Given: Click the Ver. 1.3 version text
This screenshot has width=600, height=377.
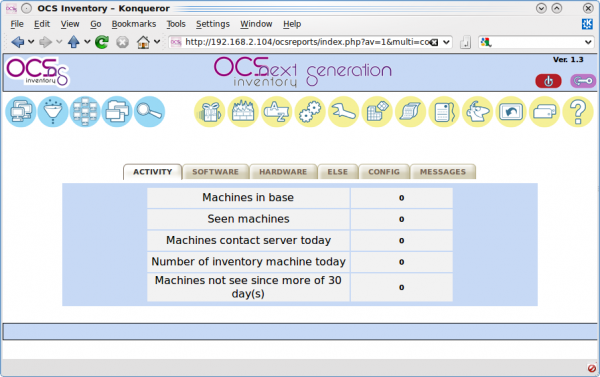Looking at the screenshot, I should [x=568, y=60].
